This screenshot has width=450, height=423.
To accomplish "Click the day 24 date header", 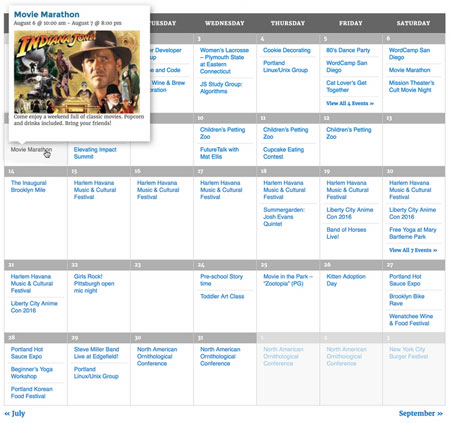I will [225, 265].
